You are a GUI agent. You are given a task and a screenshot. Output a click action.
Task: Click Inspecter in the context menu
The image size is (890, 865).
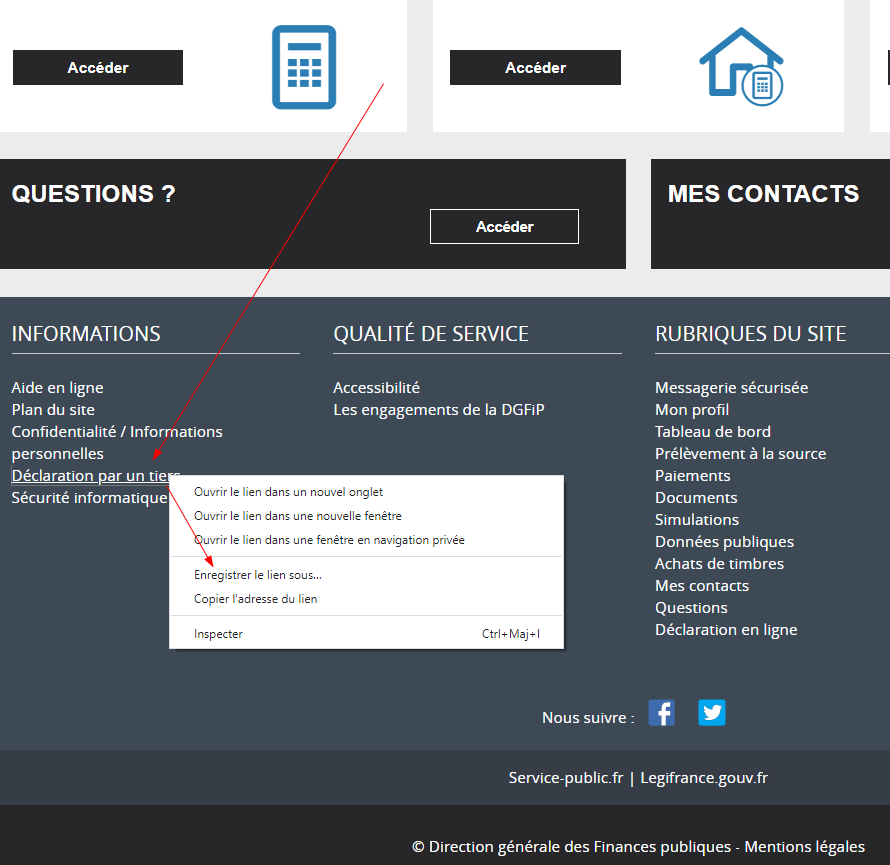(x=218, y=634)
